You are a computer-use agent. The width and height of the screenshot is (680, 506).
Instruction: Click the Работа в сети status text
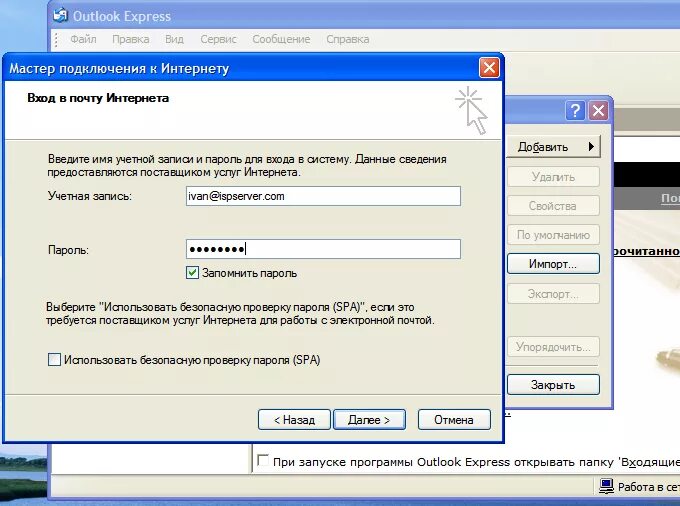point(649,487)
